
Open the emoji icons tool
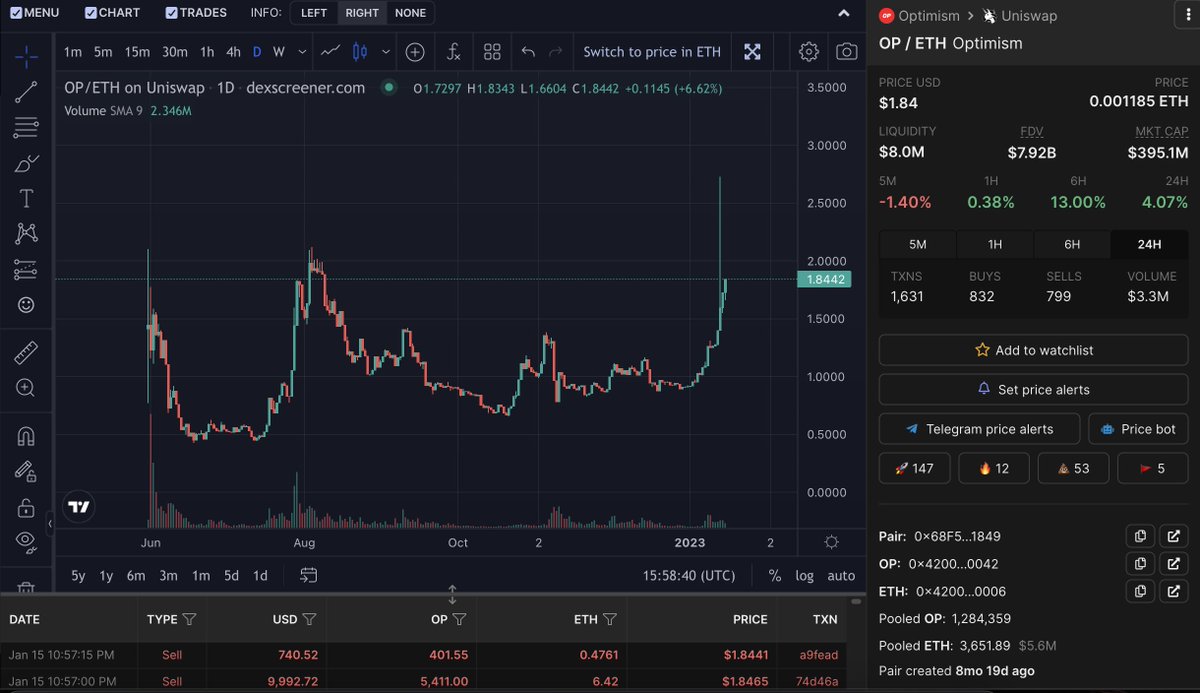tap(27, 304)
